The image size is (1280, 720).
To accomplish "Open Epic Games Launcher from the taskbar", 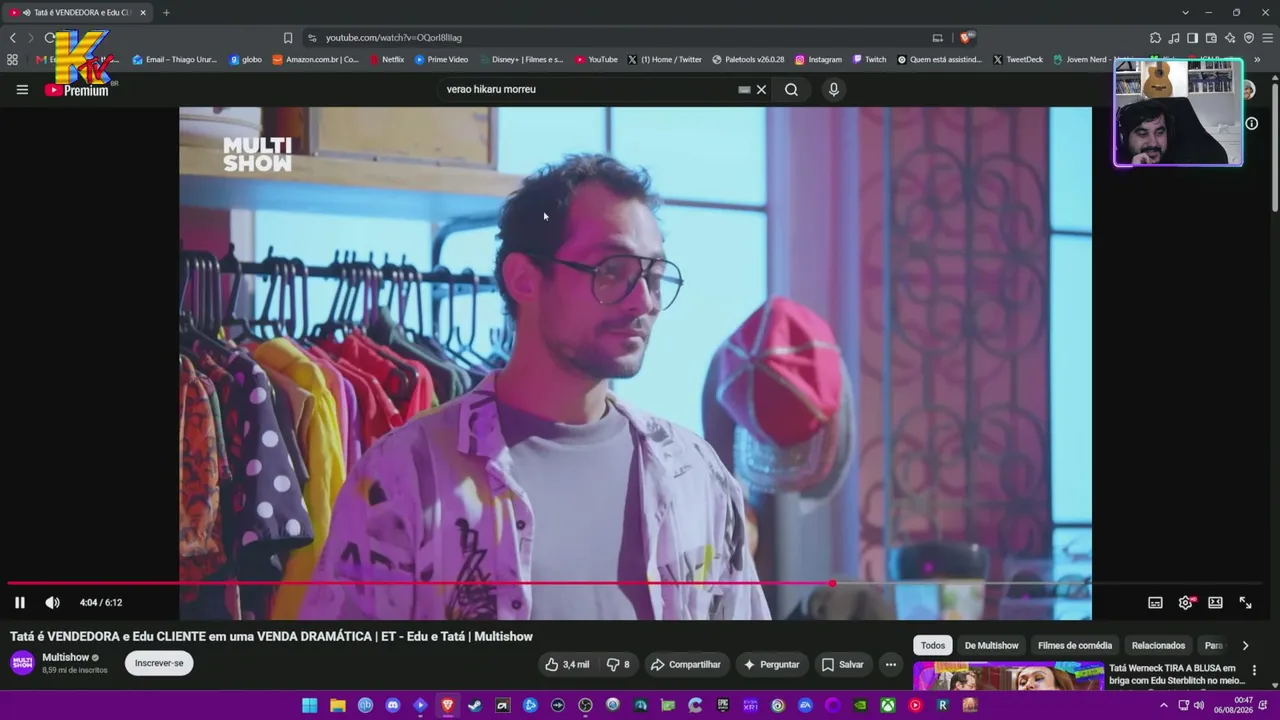I will coord(723,706).
